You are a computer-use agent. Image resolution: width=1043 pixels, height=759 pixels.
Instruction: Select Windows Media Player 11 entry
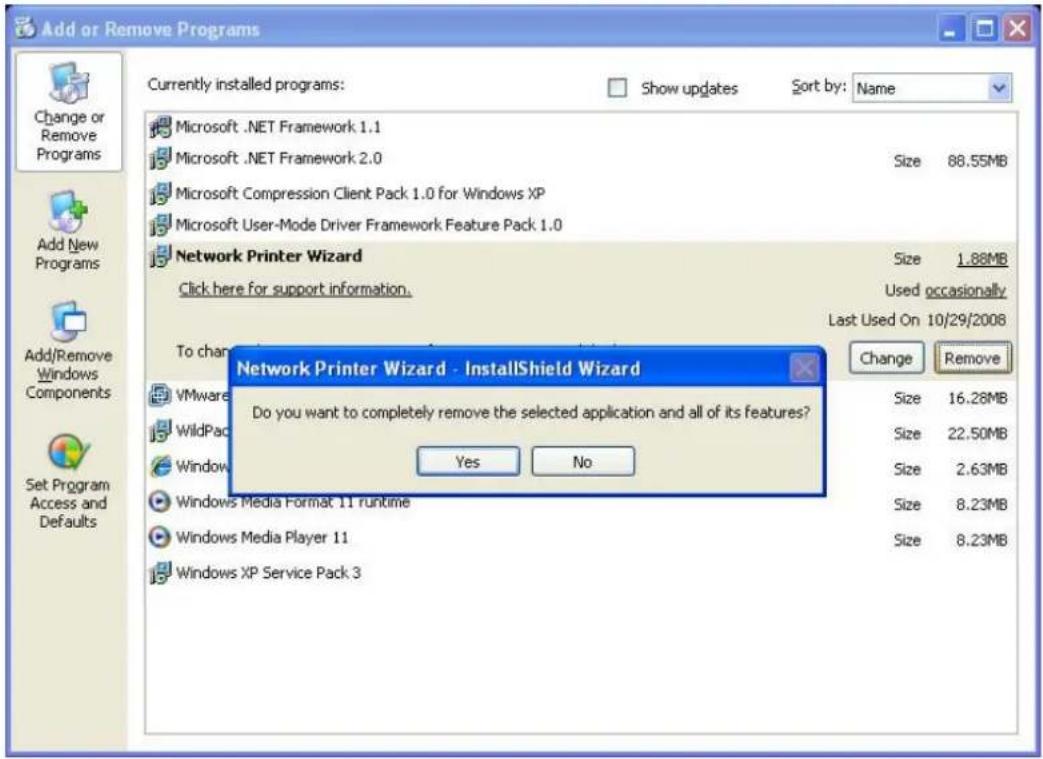261,537
